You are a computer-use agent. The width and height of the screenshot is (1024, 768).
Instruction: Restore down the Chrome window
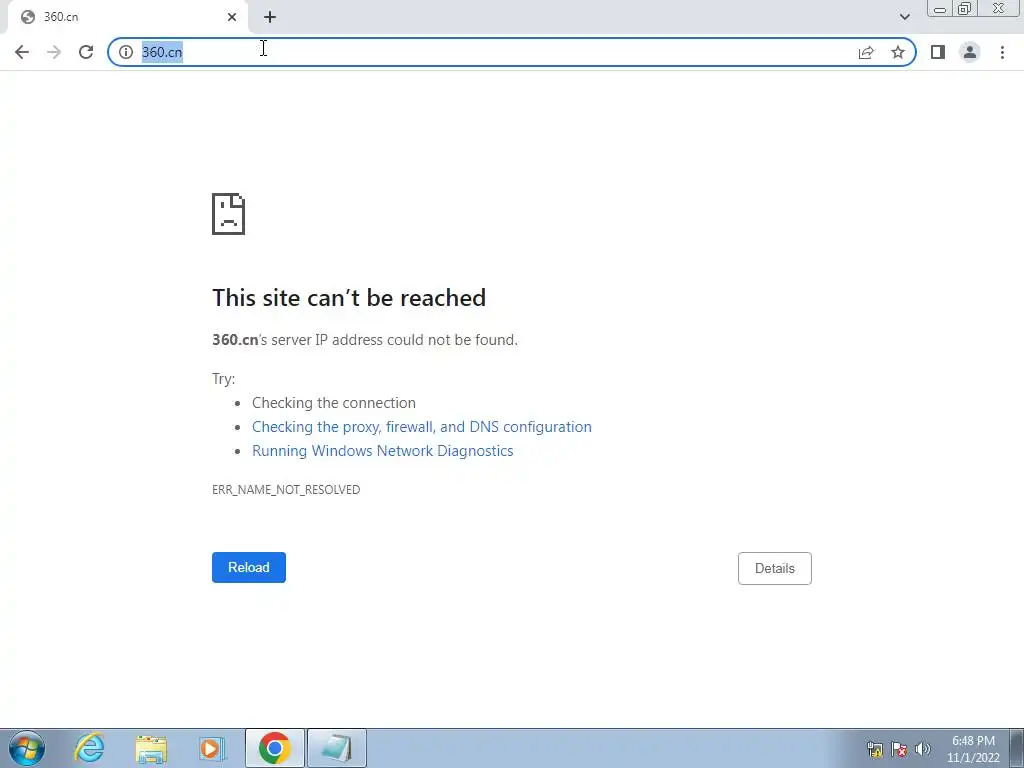(x=965, y=9)
